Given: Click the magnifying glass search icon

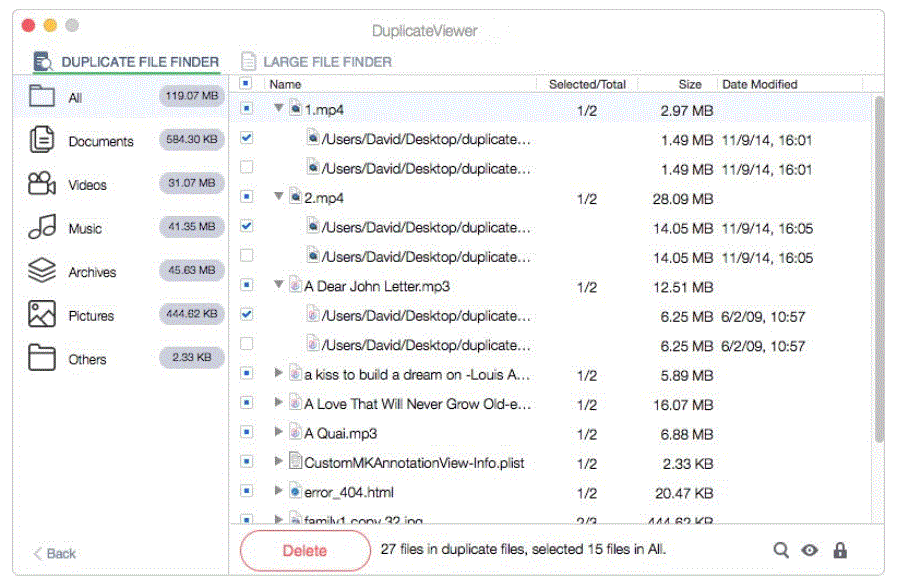Looking at the screenshot, I should (781, 551).
